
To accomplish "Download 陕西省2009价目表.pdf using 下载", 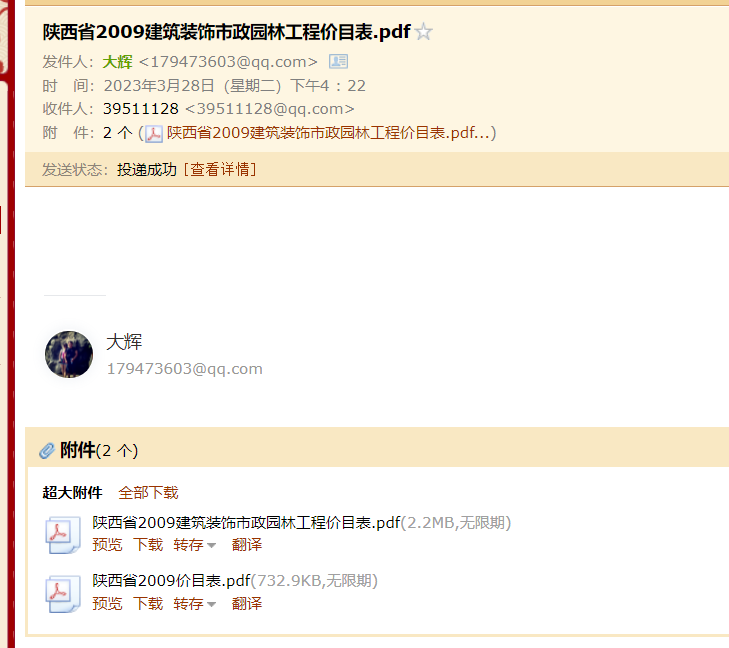I will point(148,603).
